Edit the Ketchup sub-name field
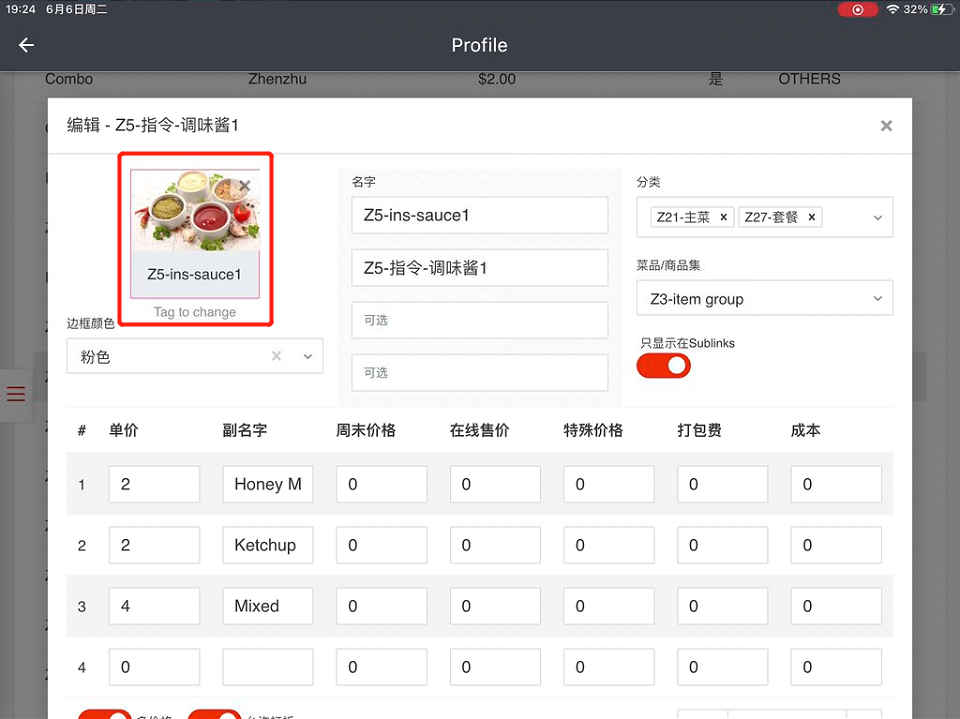This screenshot has height=719, width=960. point(268,545)
